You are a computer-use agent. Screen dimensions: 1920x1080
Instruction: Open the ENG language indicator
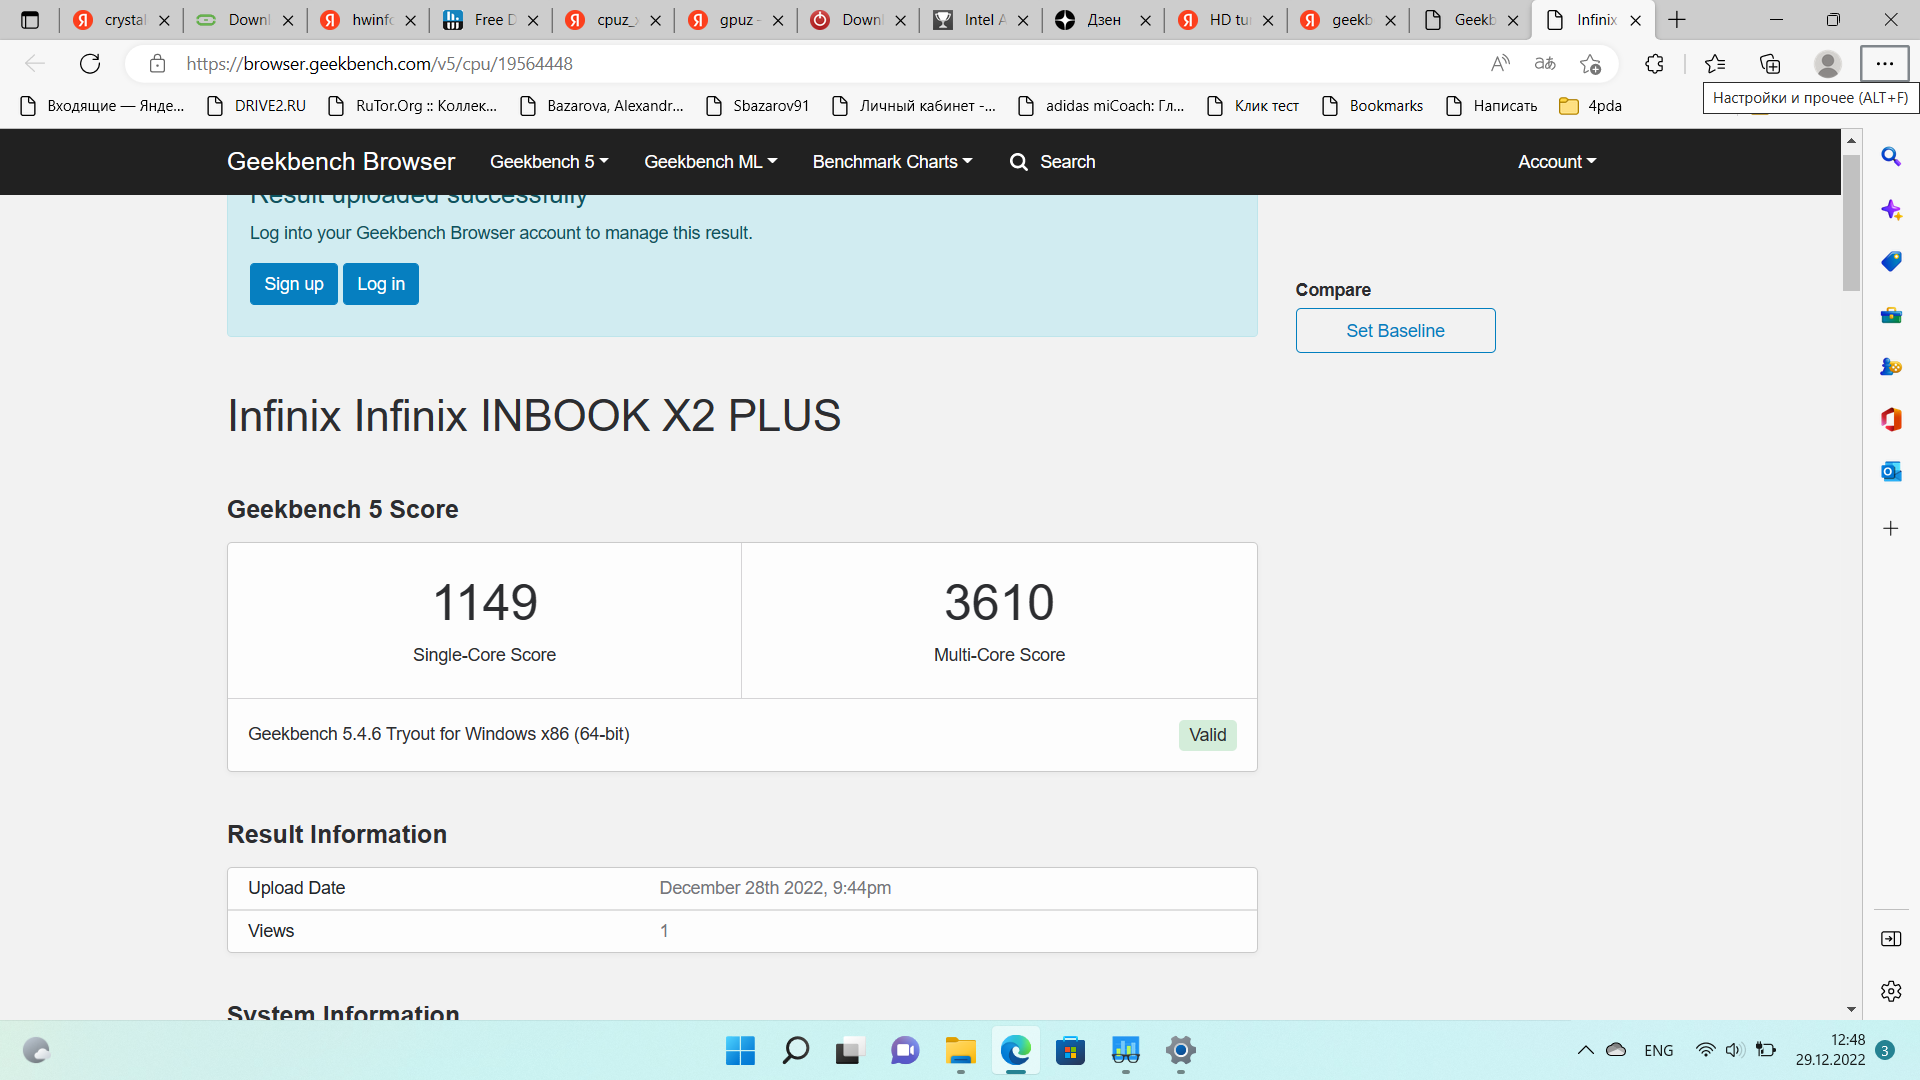tap(1658, 1051)
